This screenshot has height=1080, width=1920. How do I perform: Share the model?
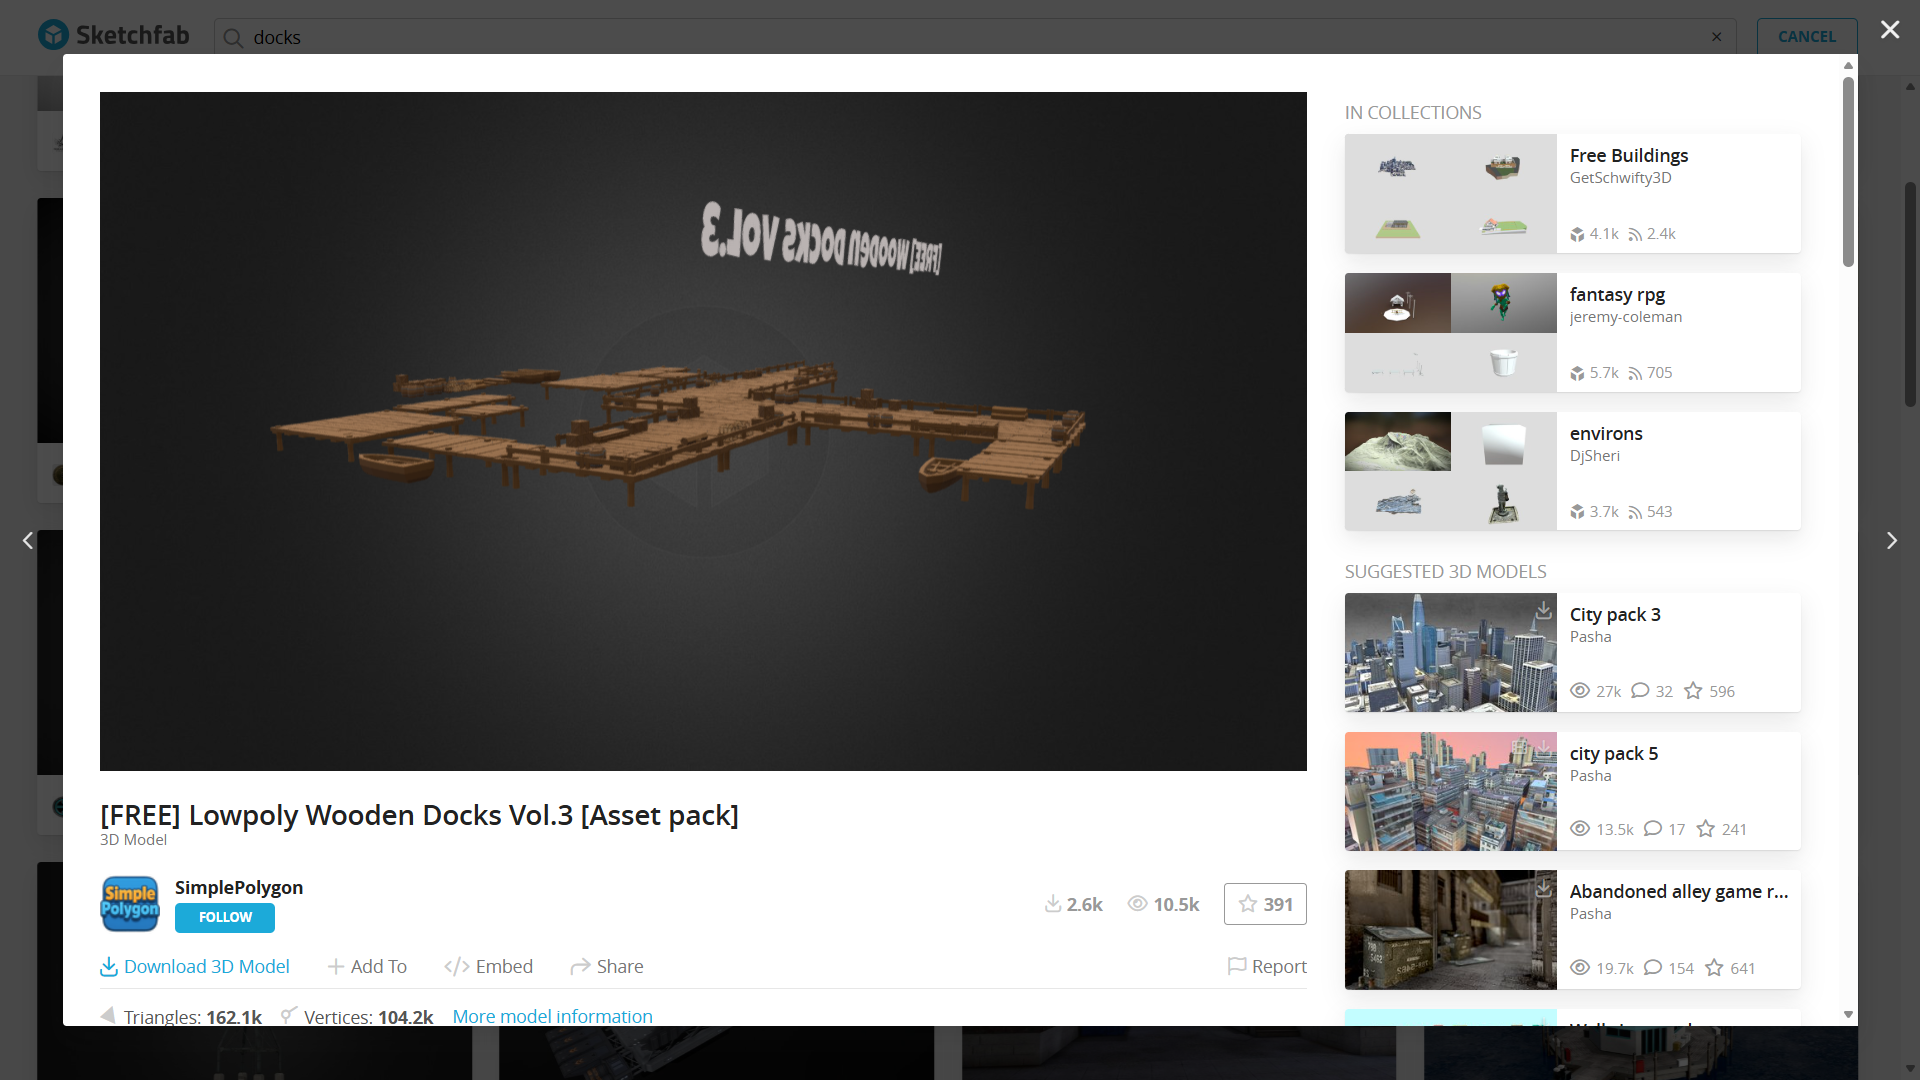[x=607, y=966]
